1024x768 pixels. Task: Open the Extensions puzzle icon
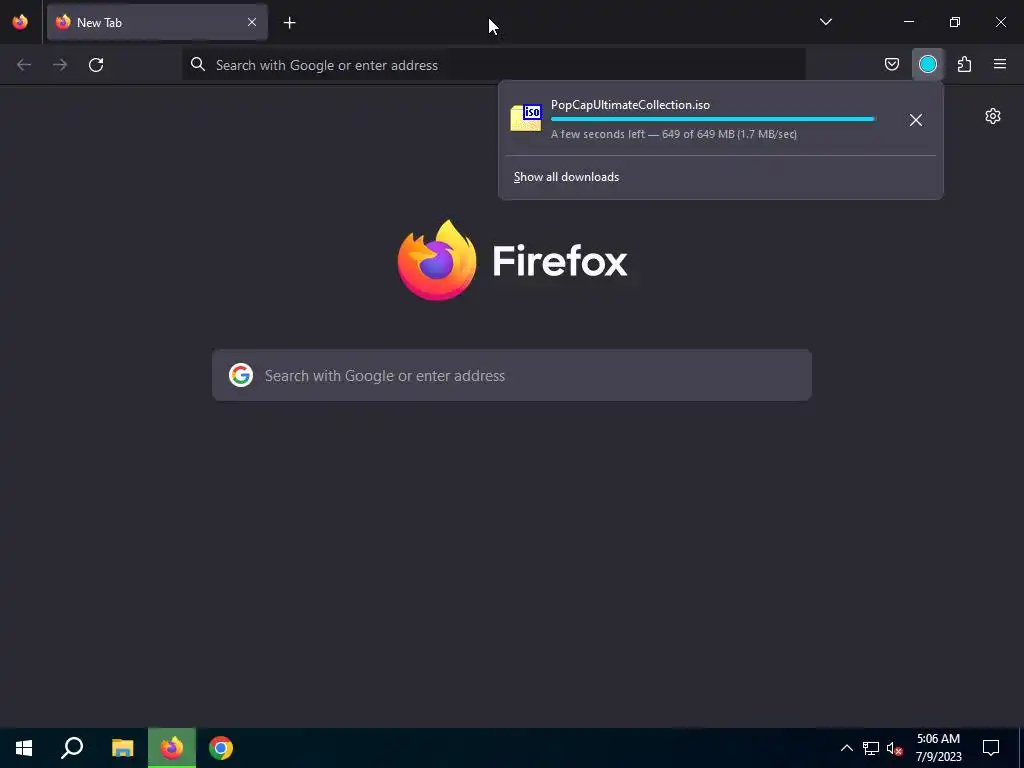[964, 64]
